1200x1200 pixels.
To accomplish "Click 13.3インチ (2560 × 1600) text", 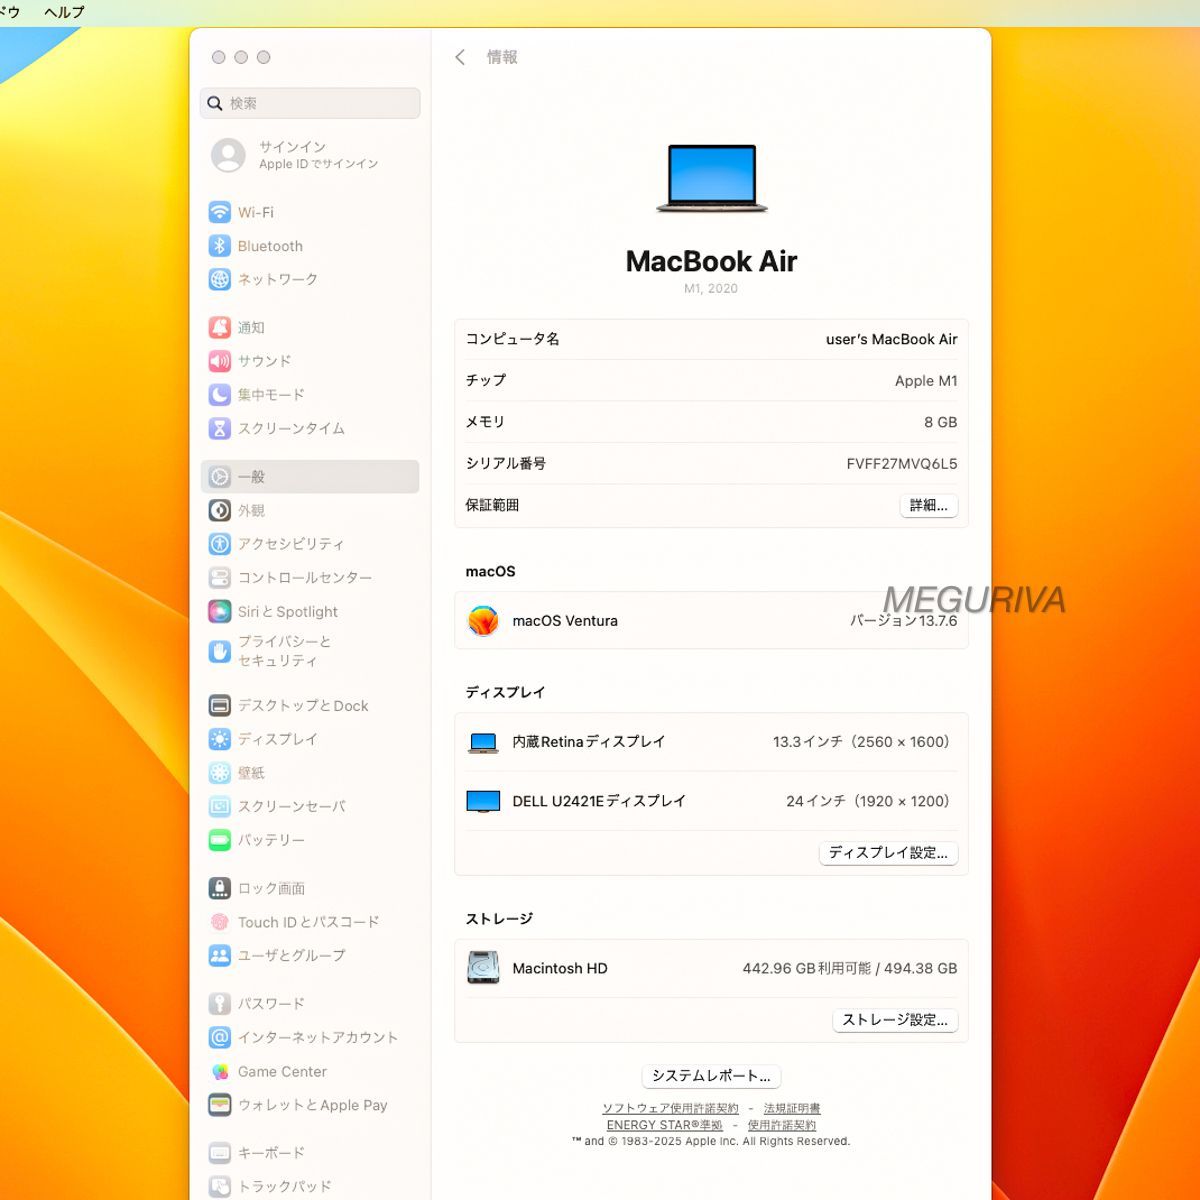I will pyautogui.click(x=861, y=742).
